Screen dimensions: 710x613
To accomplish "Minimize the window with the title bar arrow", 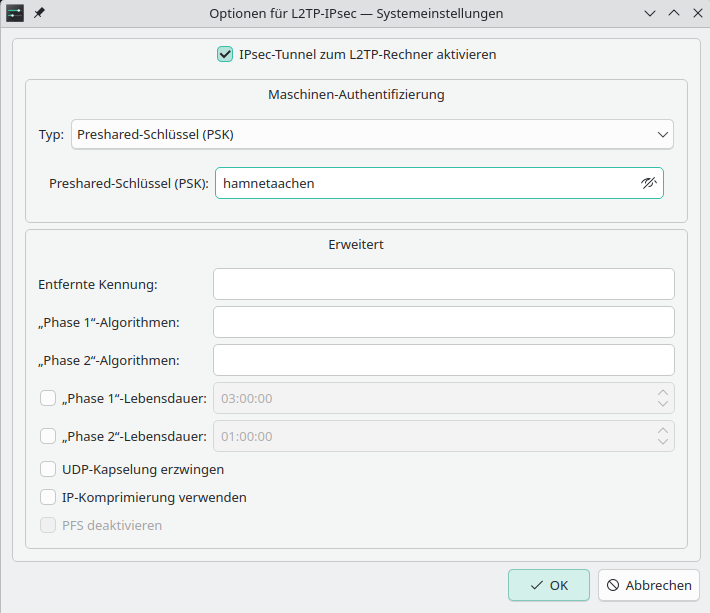I will click(x=650, y=13).
